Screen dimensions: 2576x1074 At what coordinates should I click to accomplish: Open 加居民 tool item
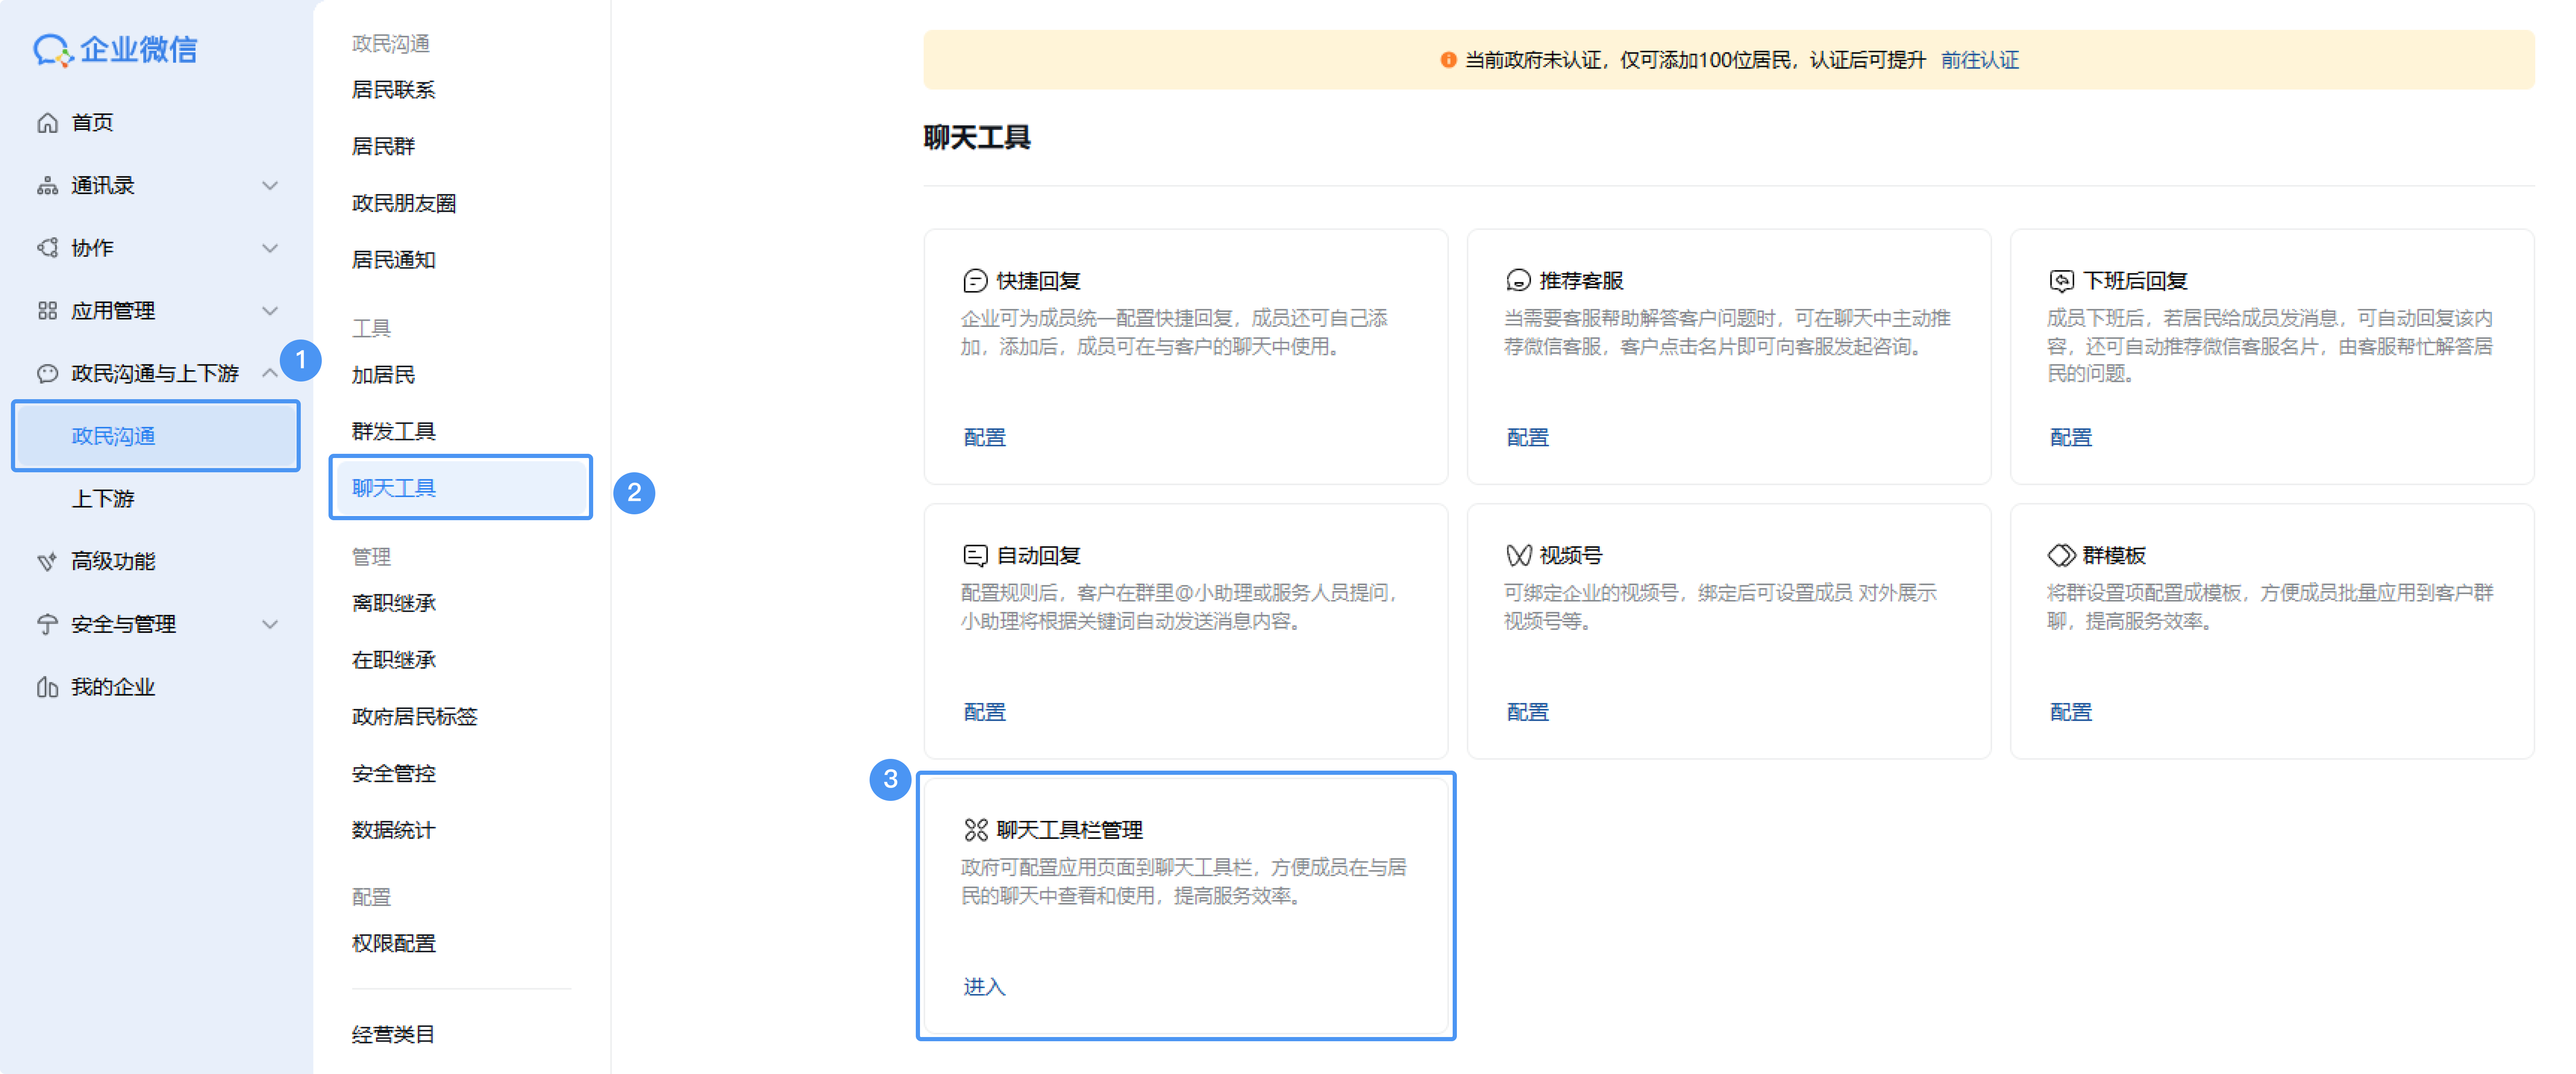pos(383,375)
